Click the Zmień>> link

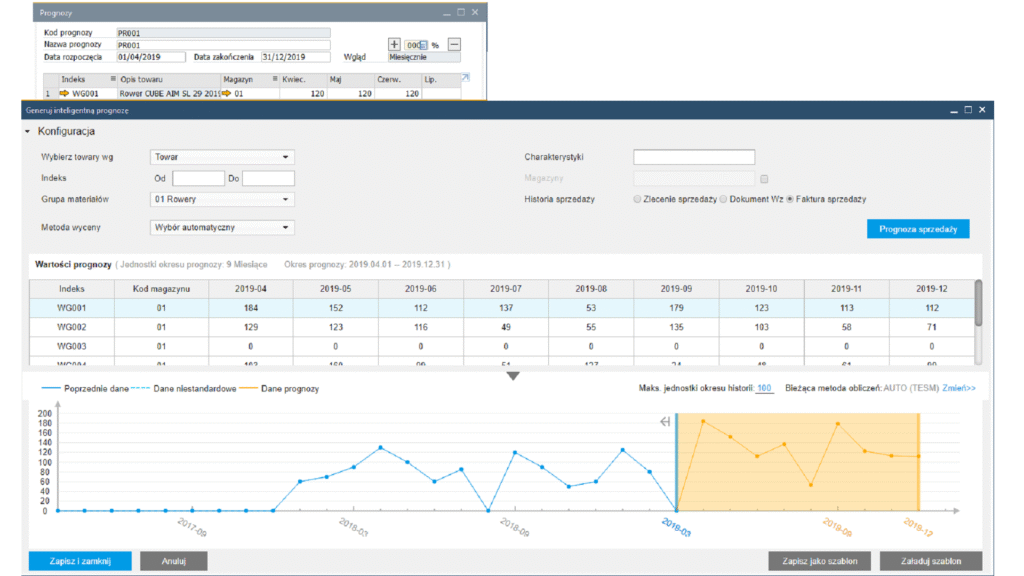coord(959,388)
